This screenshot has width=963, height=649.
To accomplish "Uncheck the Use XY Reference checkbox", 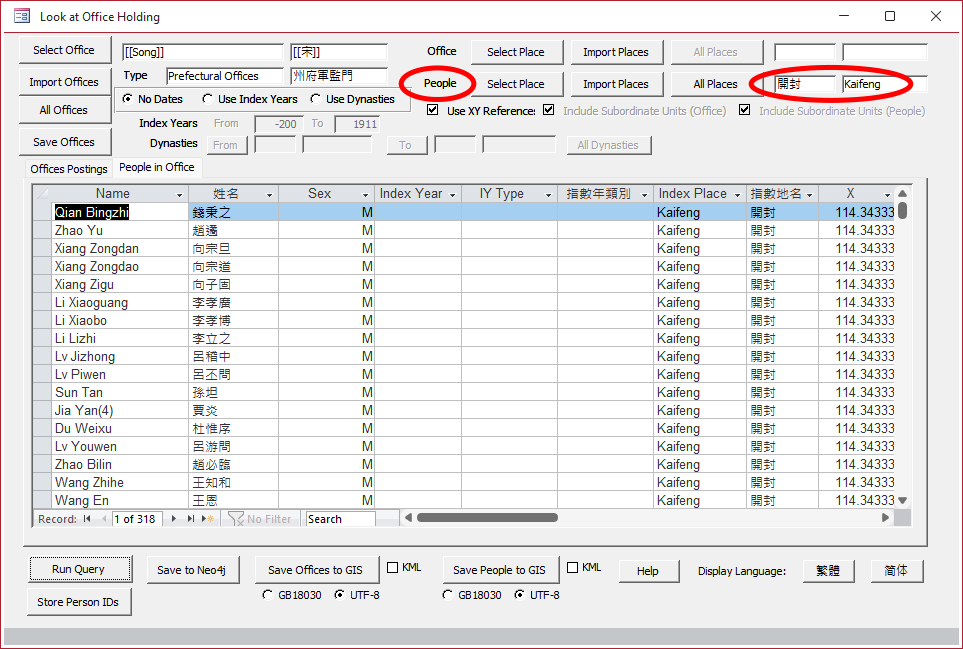I will (432, 110).
